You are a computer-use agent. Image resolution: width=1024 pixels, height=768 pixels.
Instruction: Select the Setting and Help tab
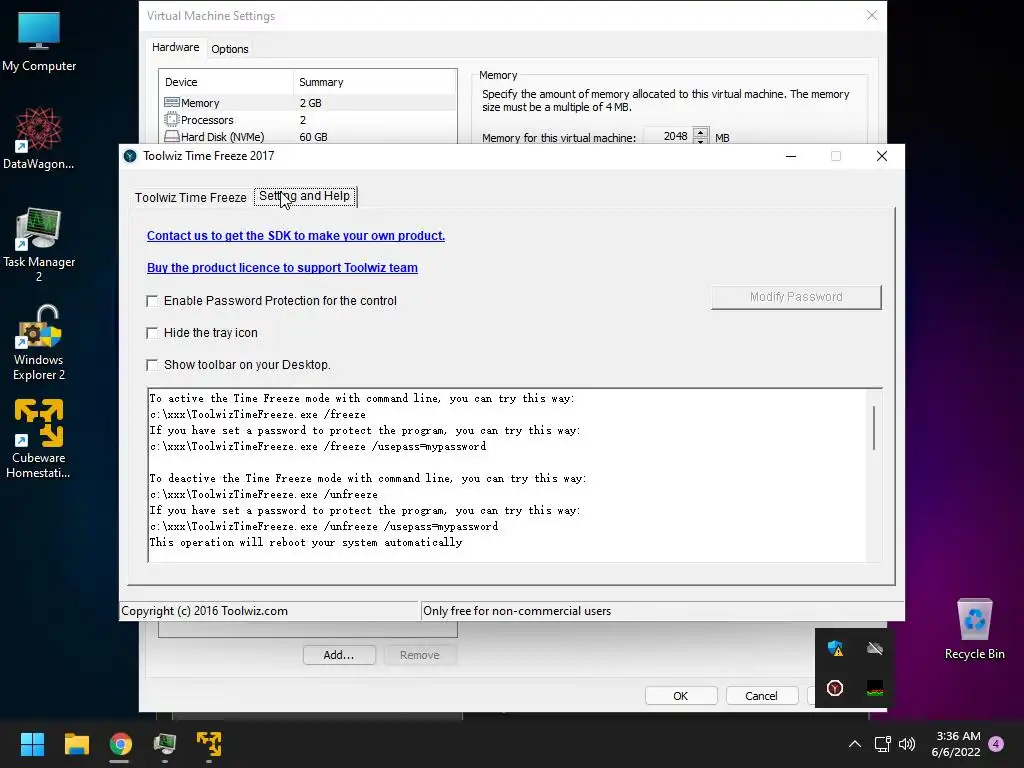(305, 196)
